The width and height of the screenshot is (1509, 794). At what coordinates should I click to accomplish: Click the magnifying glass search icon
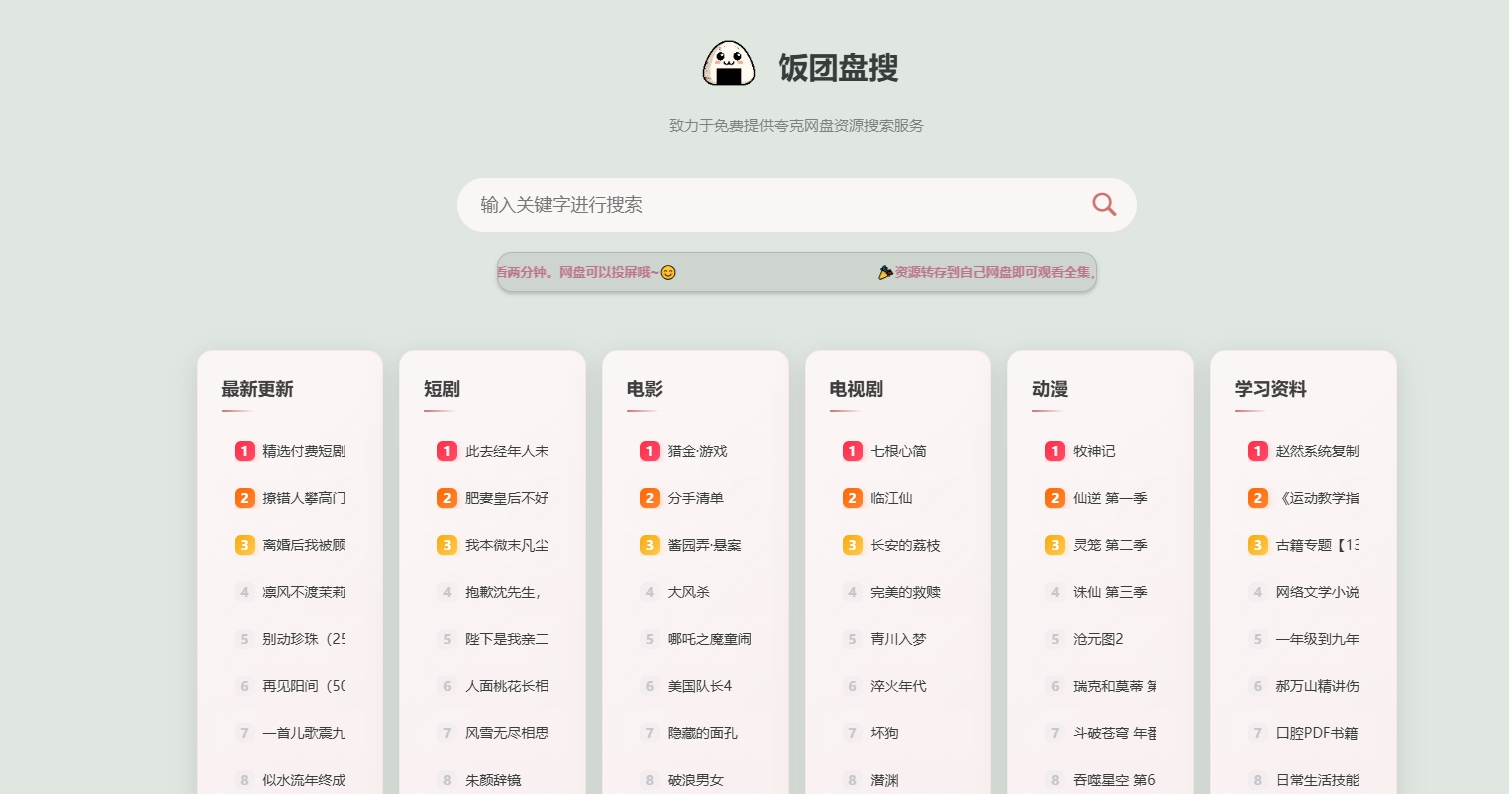(x=1104, y=205)
